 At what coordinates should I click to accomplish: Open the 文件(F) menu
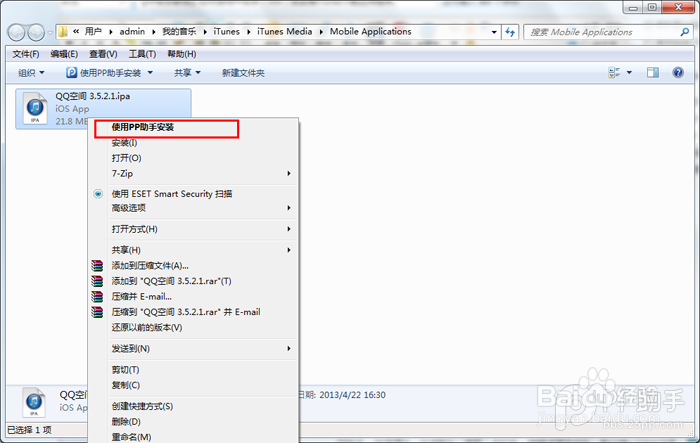coord(25,54)
